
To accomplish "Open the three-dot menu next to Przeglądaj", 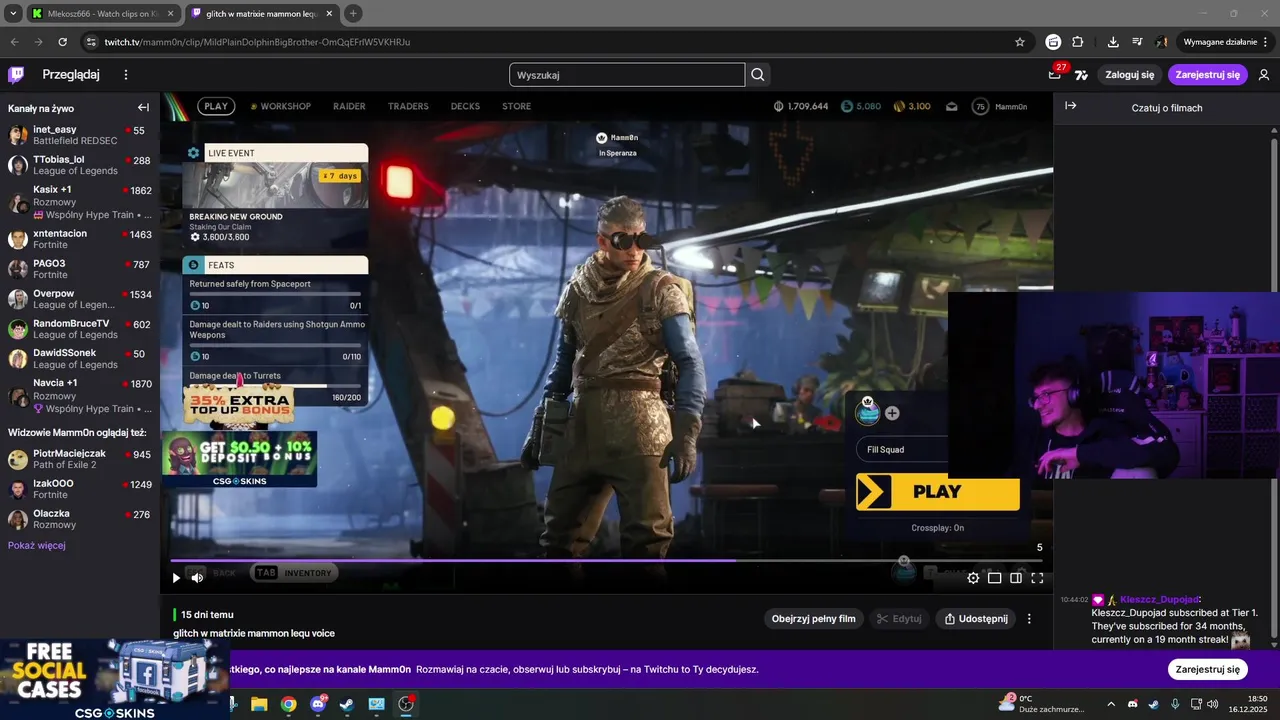I will pos(126,75).
